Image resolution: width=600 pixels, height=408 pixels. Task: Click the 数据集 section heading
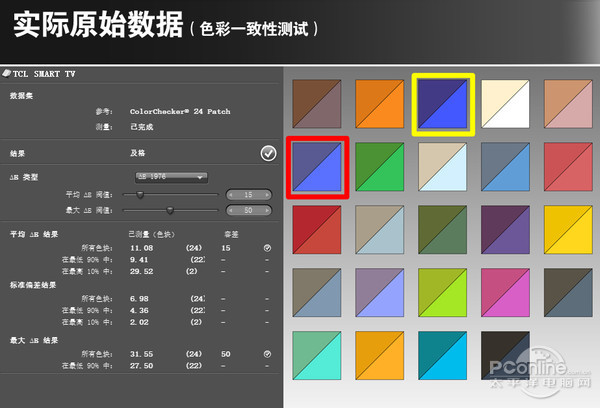click(x=21, y=96)
